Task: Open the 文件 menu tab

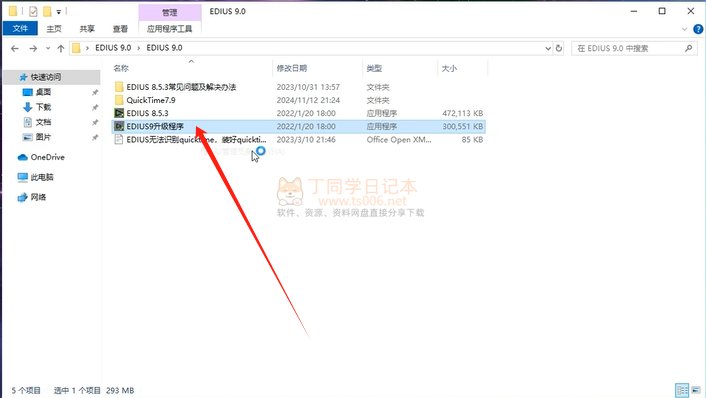Action: click(x=20, y=29)
